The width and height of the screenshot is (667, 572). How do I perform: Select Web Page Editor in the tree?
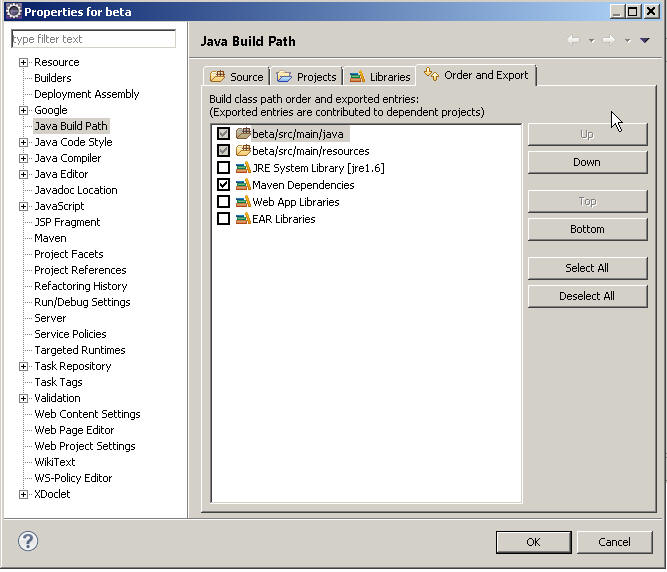[x=74, y=430]
